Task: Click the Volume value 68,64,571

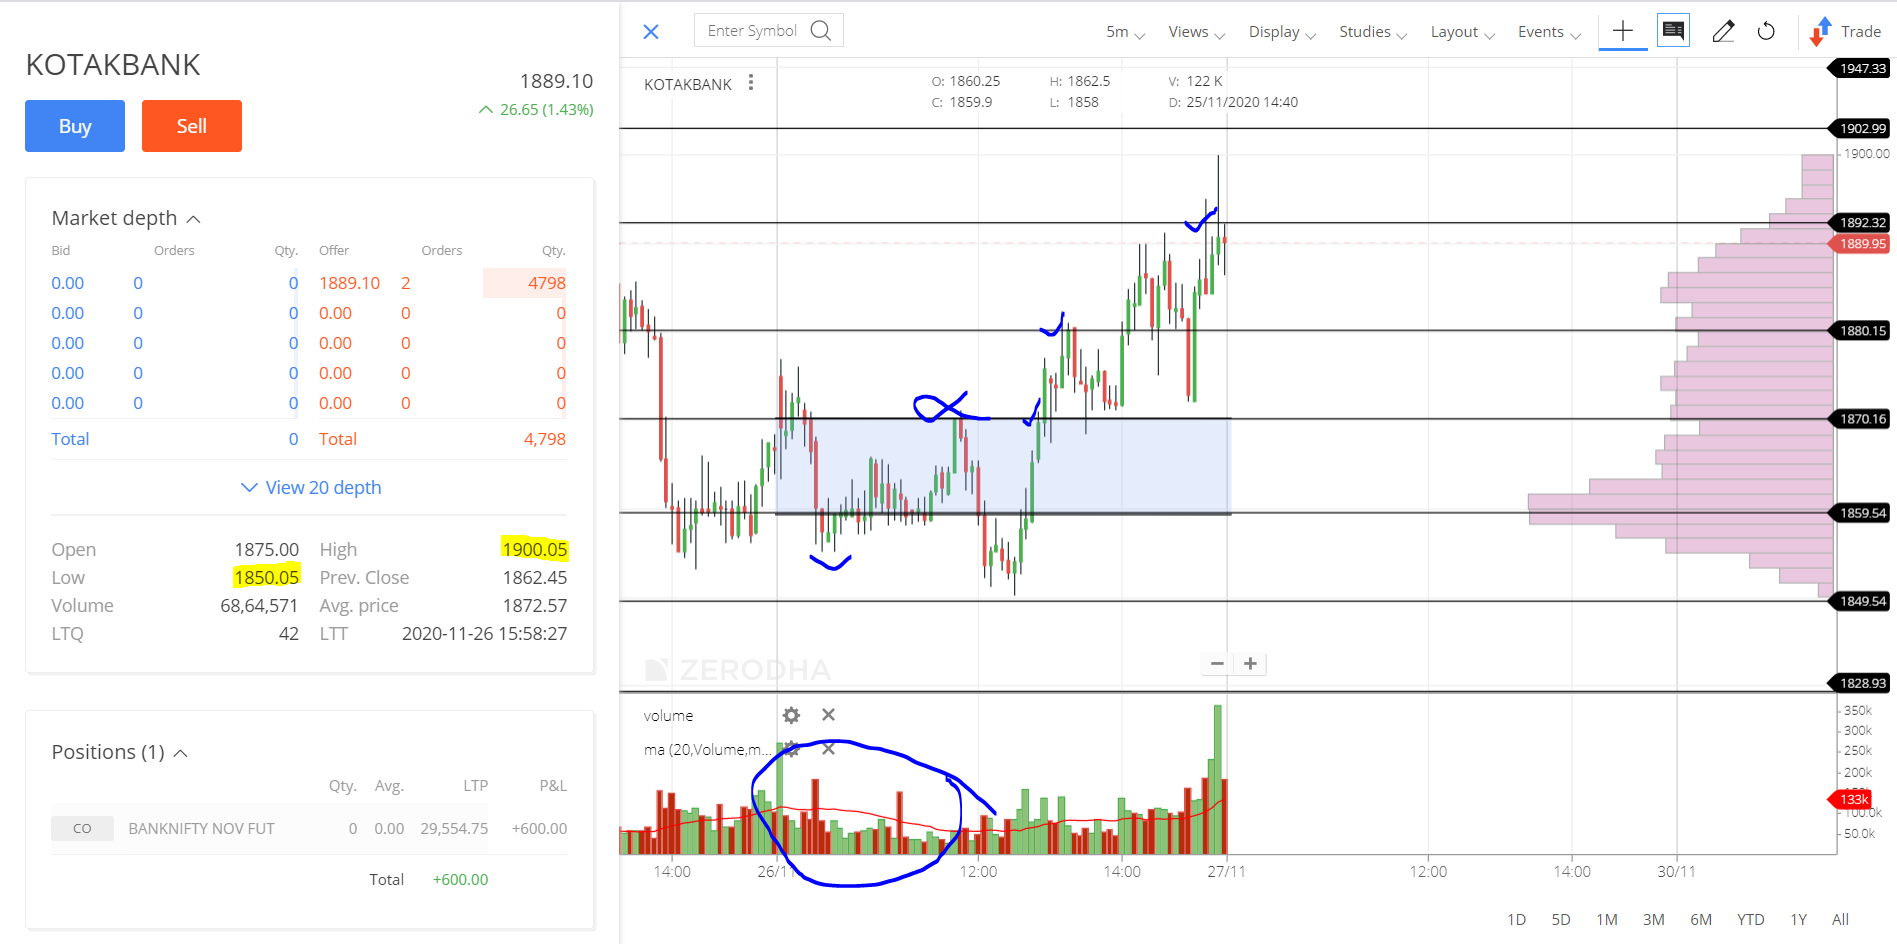Action: [x=259, y=605]
